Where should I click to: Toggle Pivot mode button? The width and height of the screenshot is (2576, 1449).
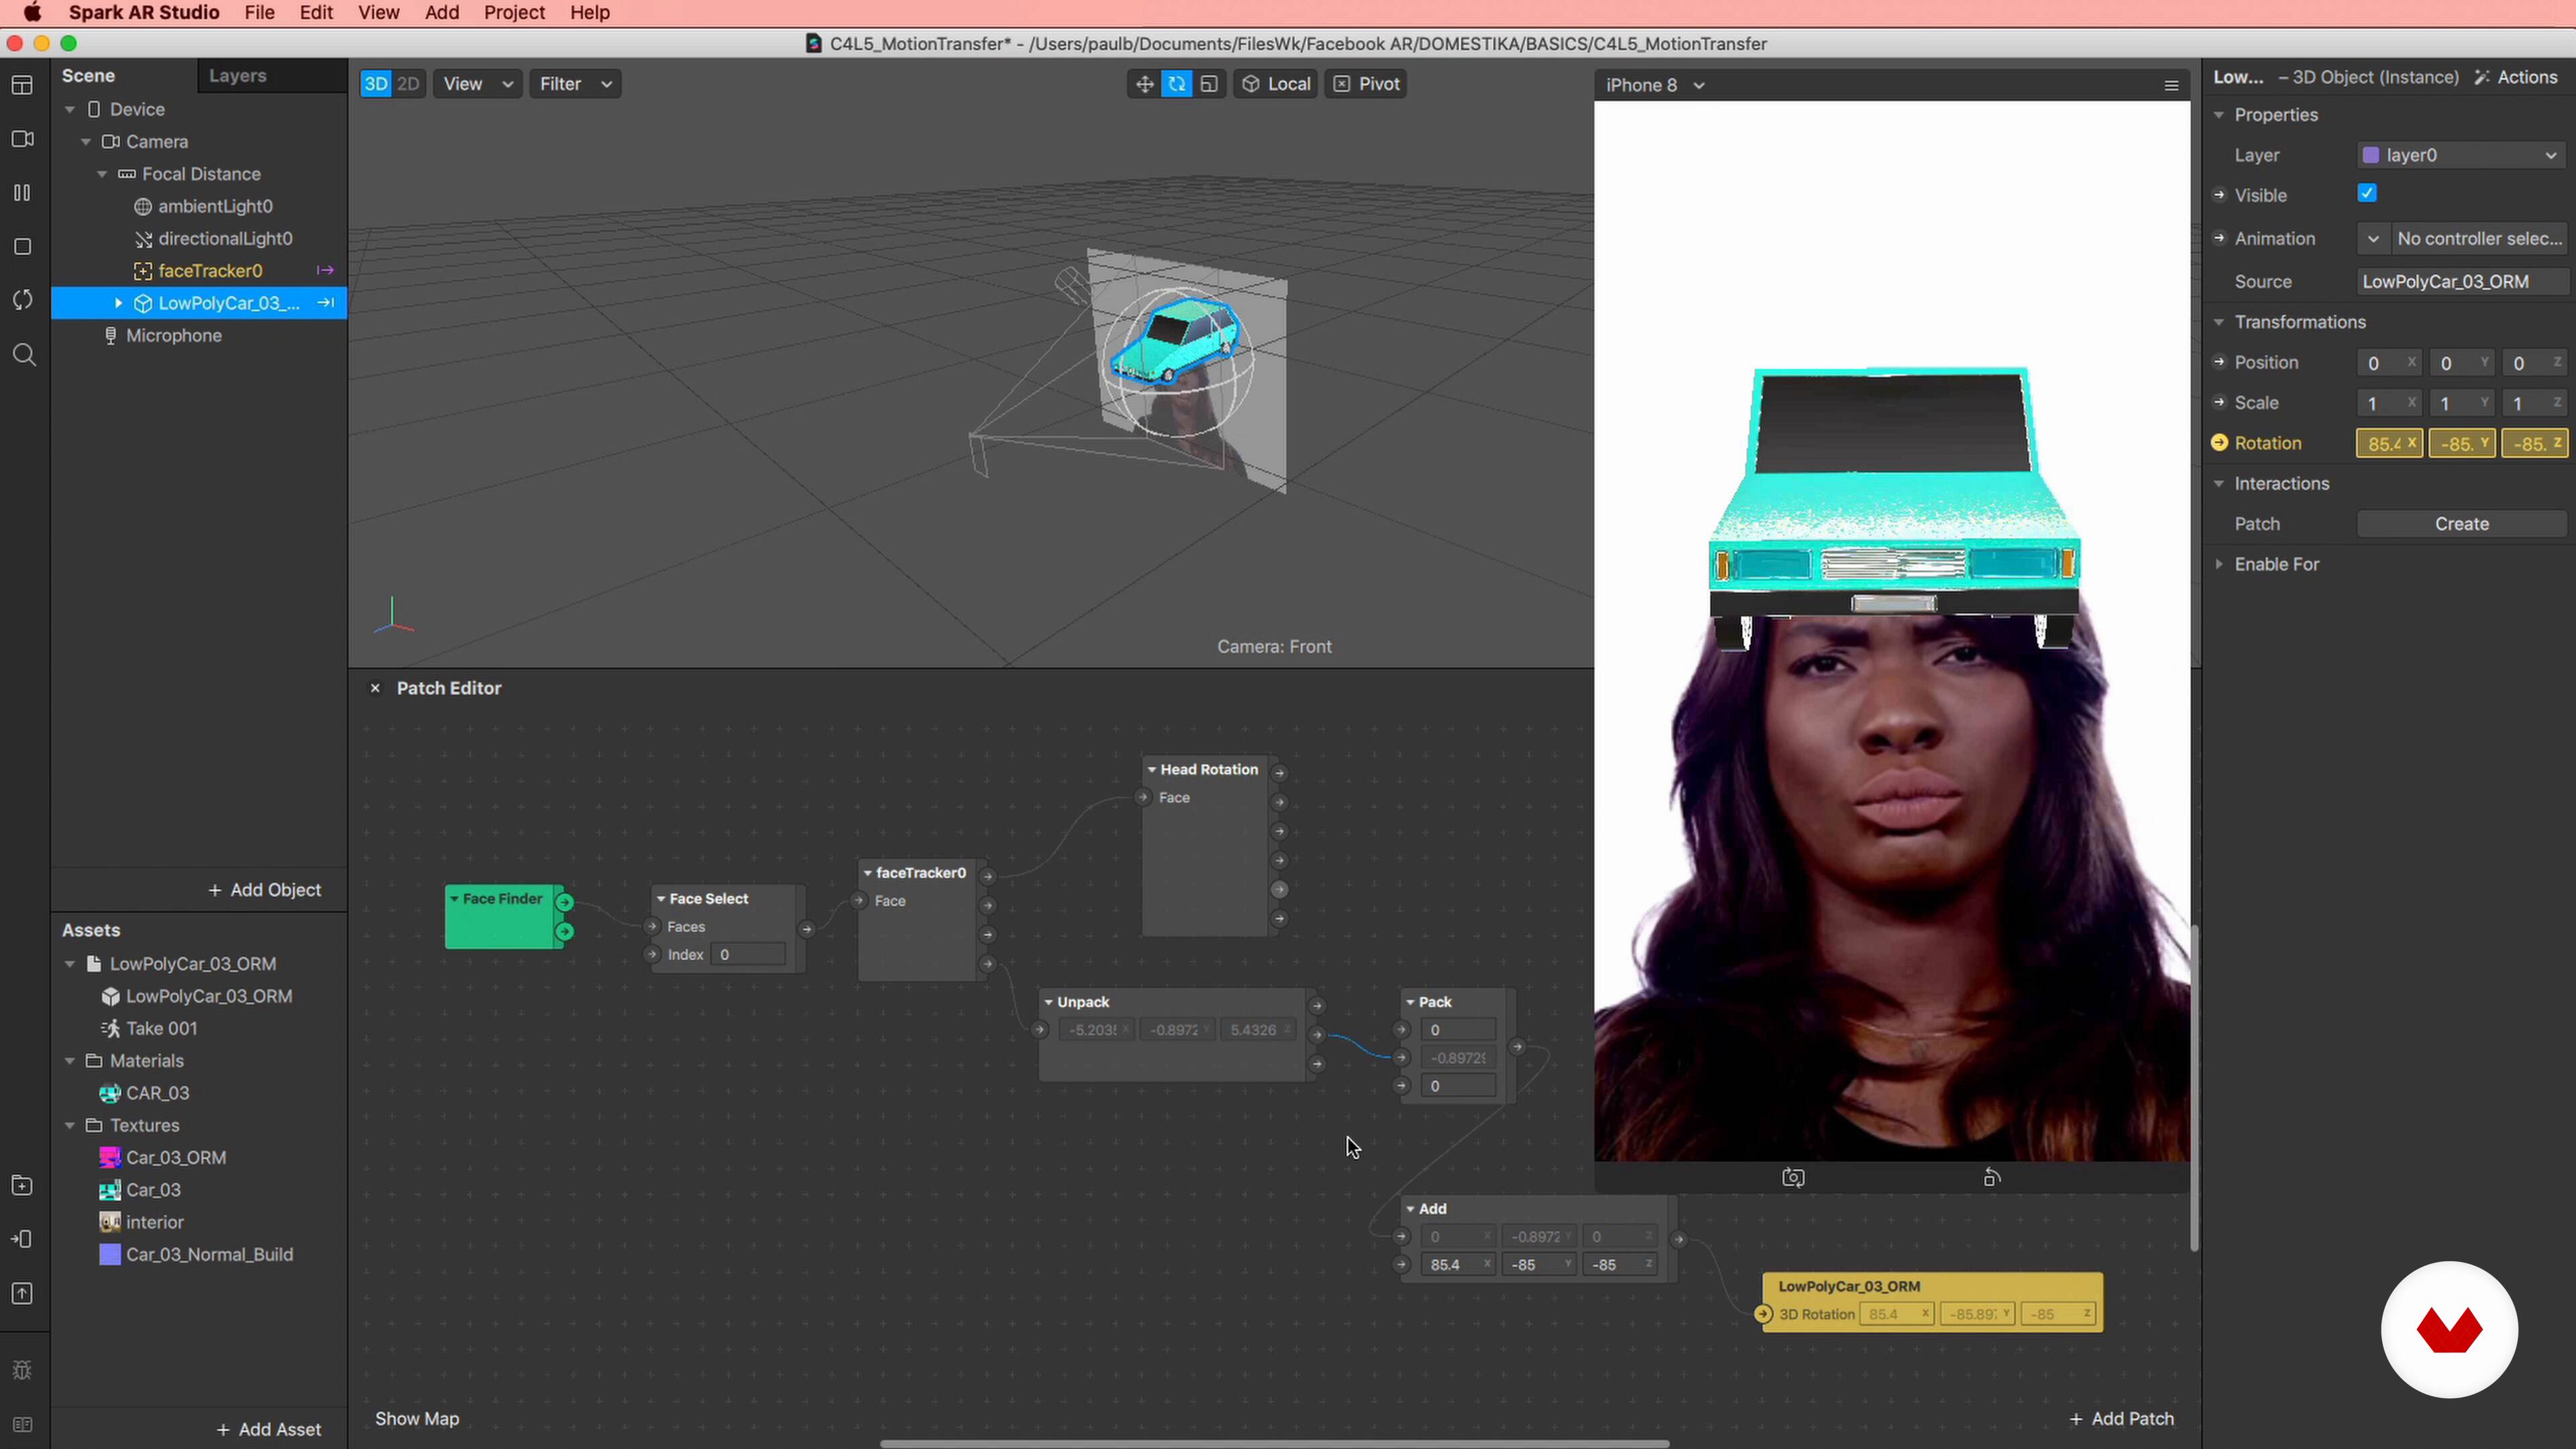pyautogui.click(x=1366, y=84)
